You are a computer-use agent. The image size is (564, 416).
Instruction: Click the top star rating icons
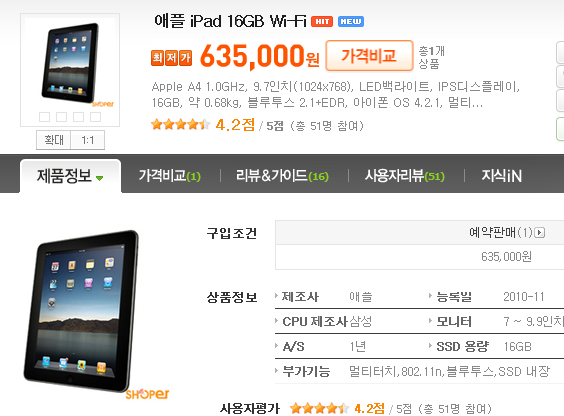[181, 124]
